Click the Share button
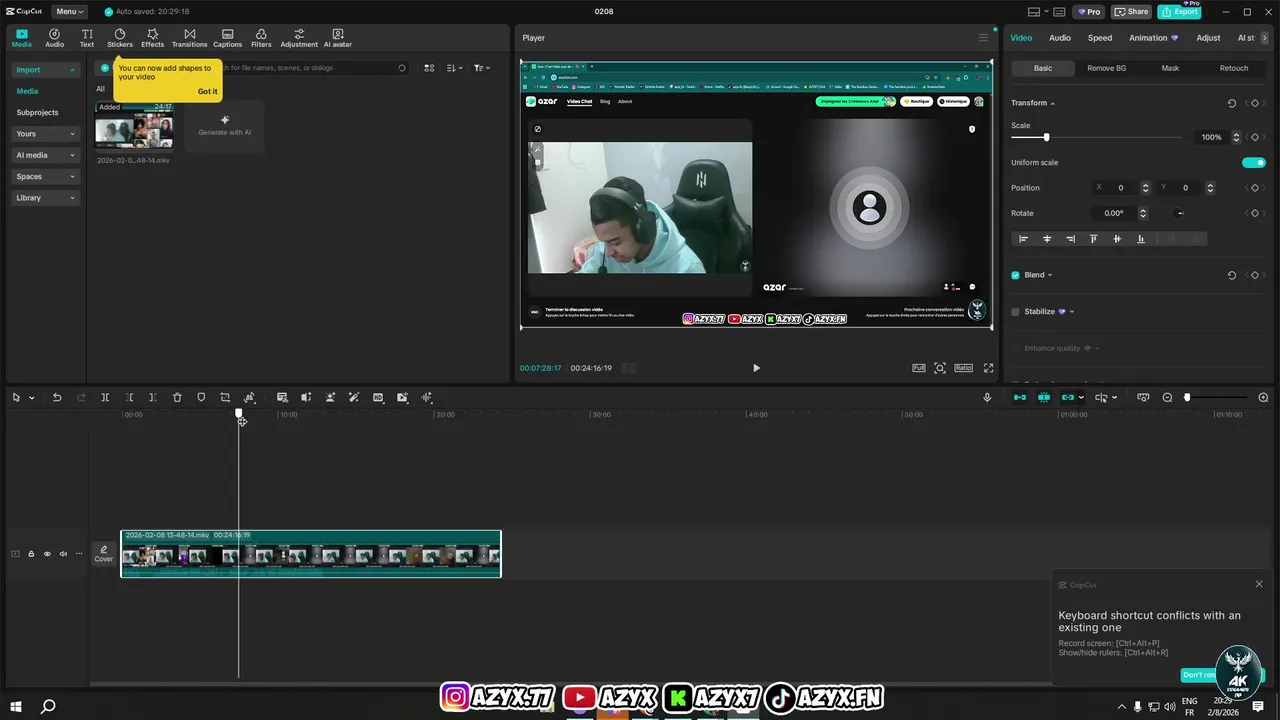The height and width of the screenshot is (720, 1280). pos(1132,12)
